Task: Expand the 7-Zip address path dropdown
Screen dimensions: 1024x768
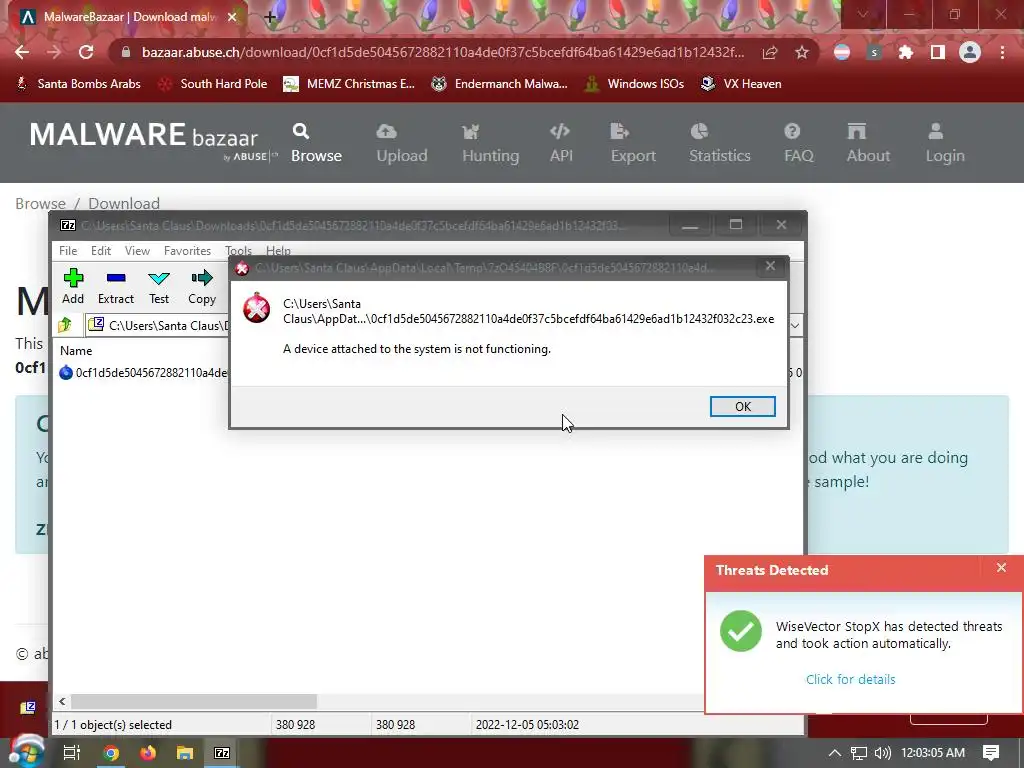Action: (x=795, y=325)
